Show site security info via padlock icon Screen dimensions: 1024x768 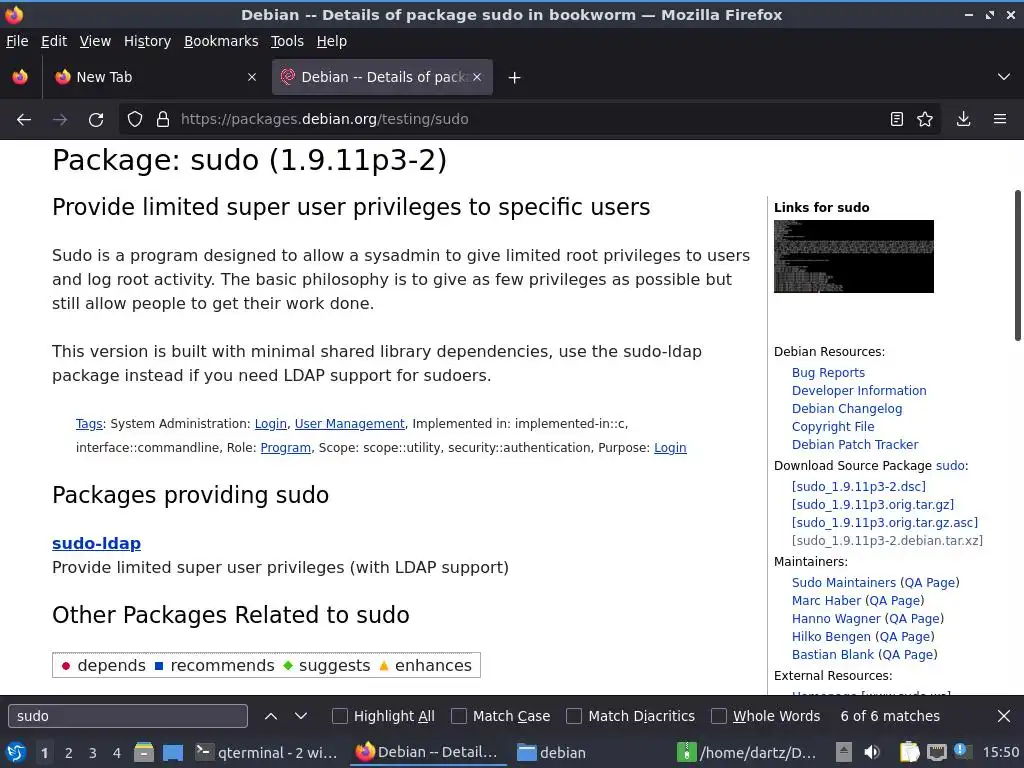coord(163,120)
